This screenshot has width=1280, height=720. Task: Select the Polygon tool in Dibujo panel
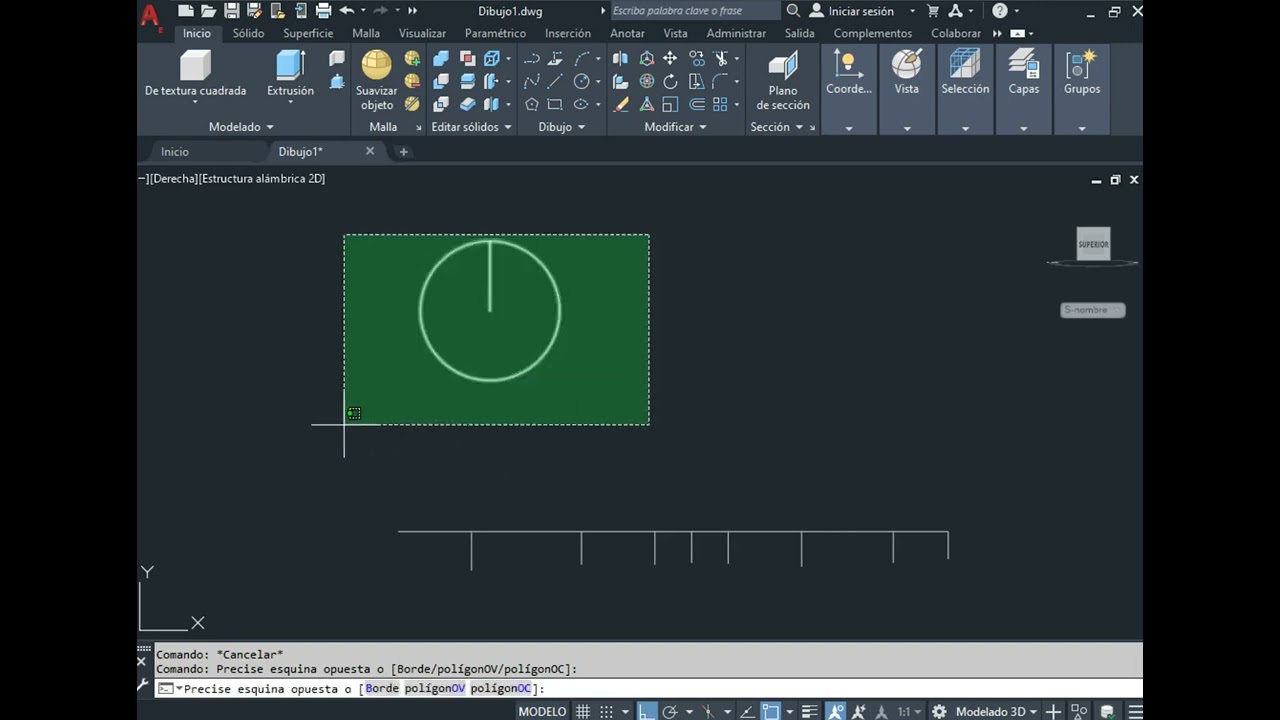pos(532,104)
